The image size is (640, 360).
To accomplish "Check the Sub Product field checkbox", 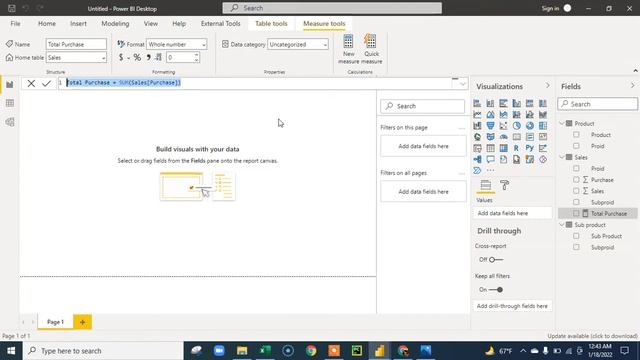I will 576,236.
